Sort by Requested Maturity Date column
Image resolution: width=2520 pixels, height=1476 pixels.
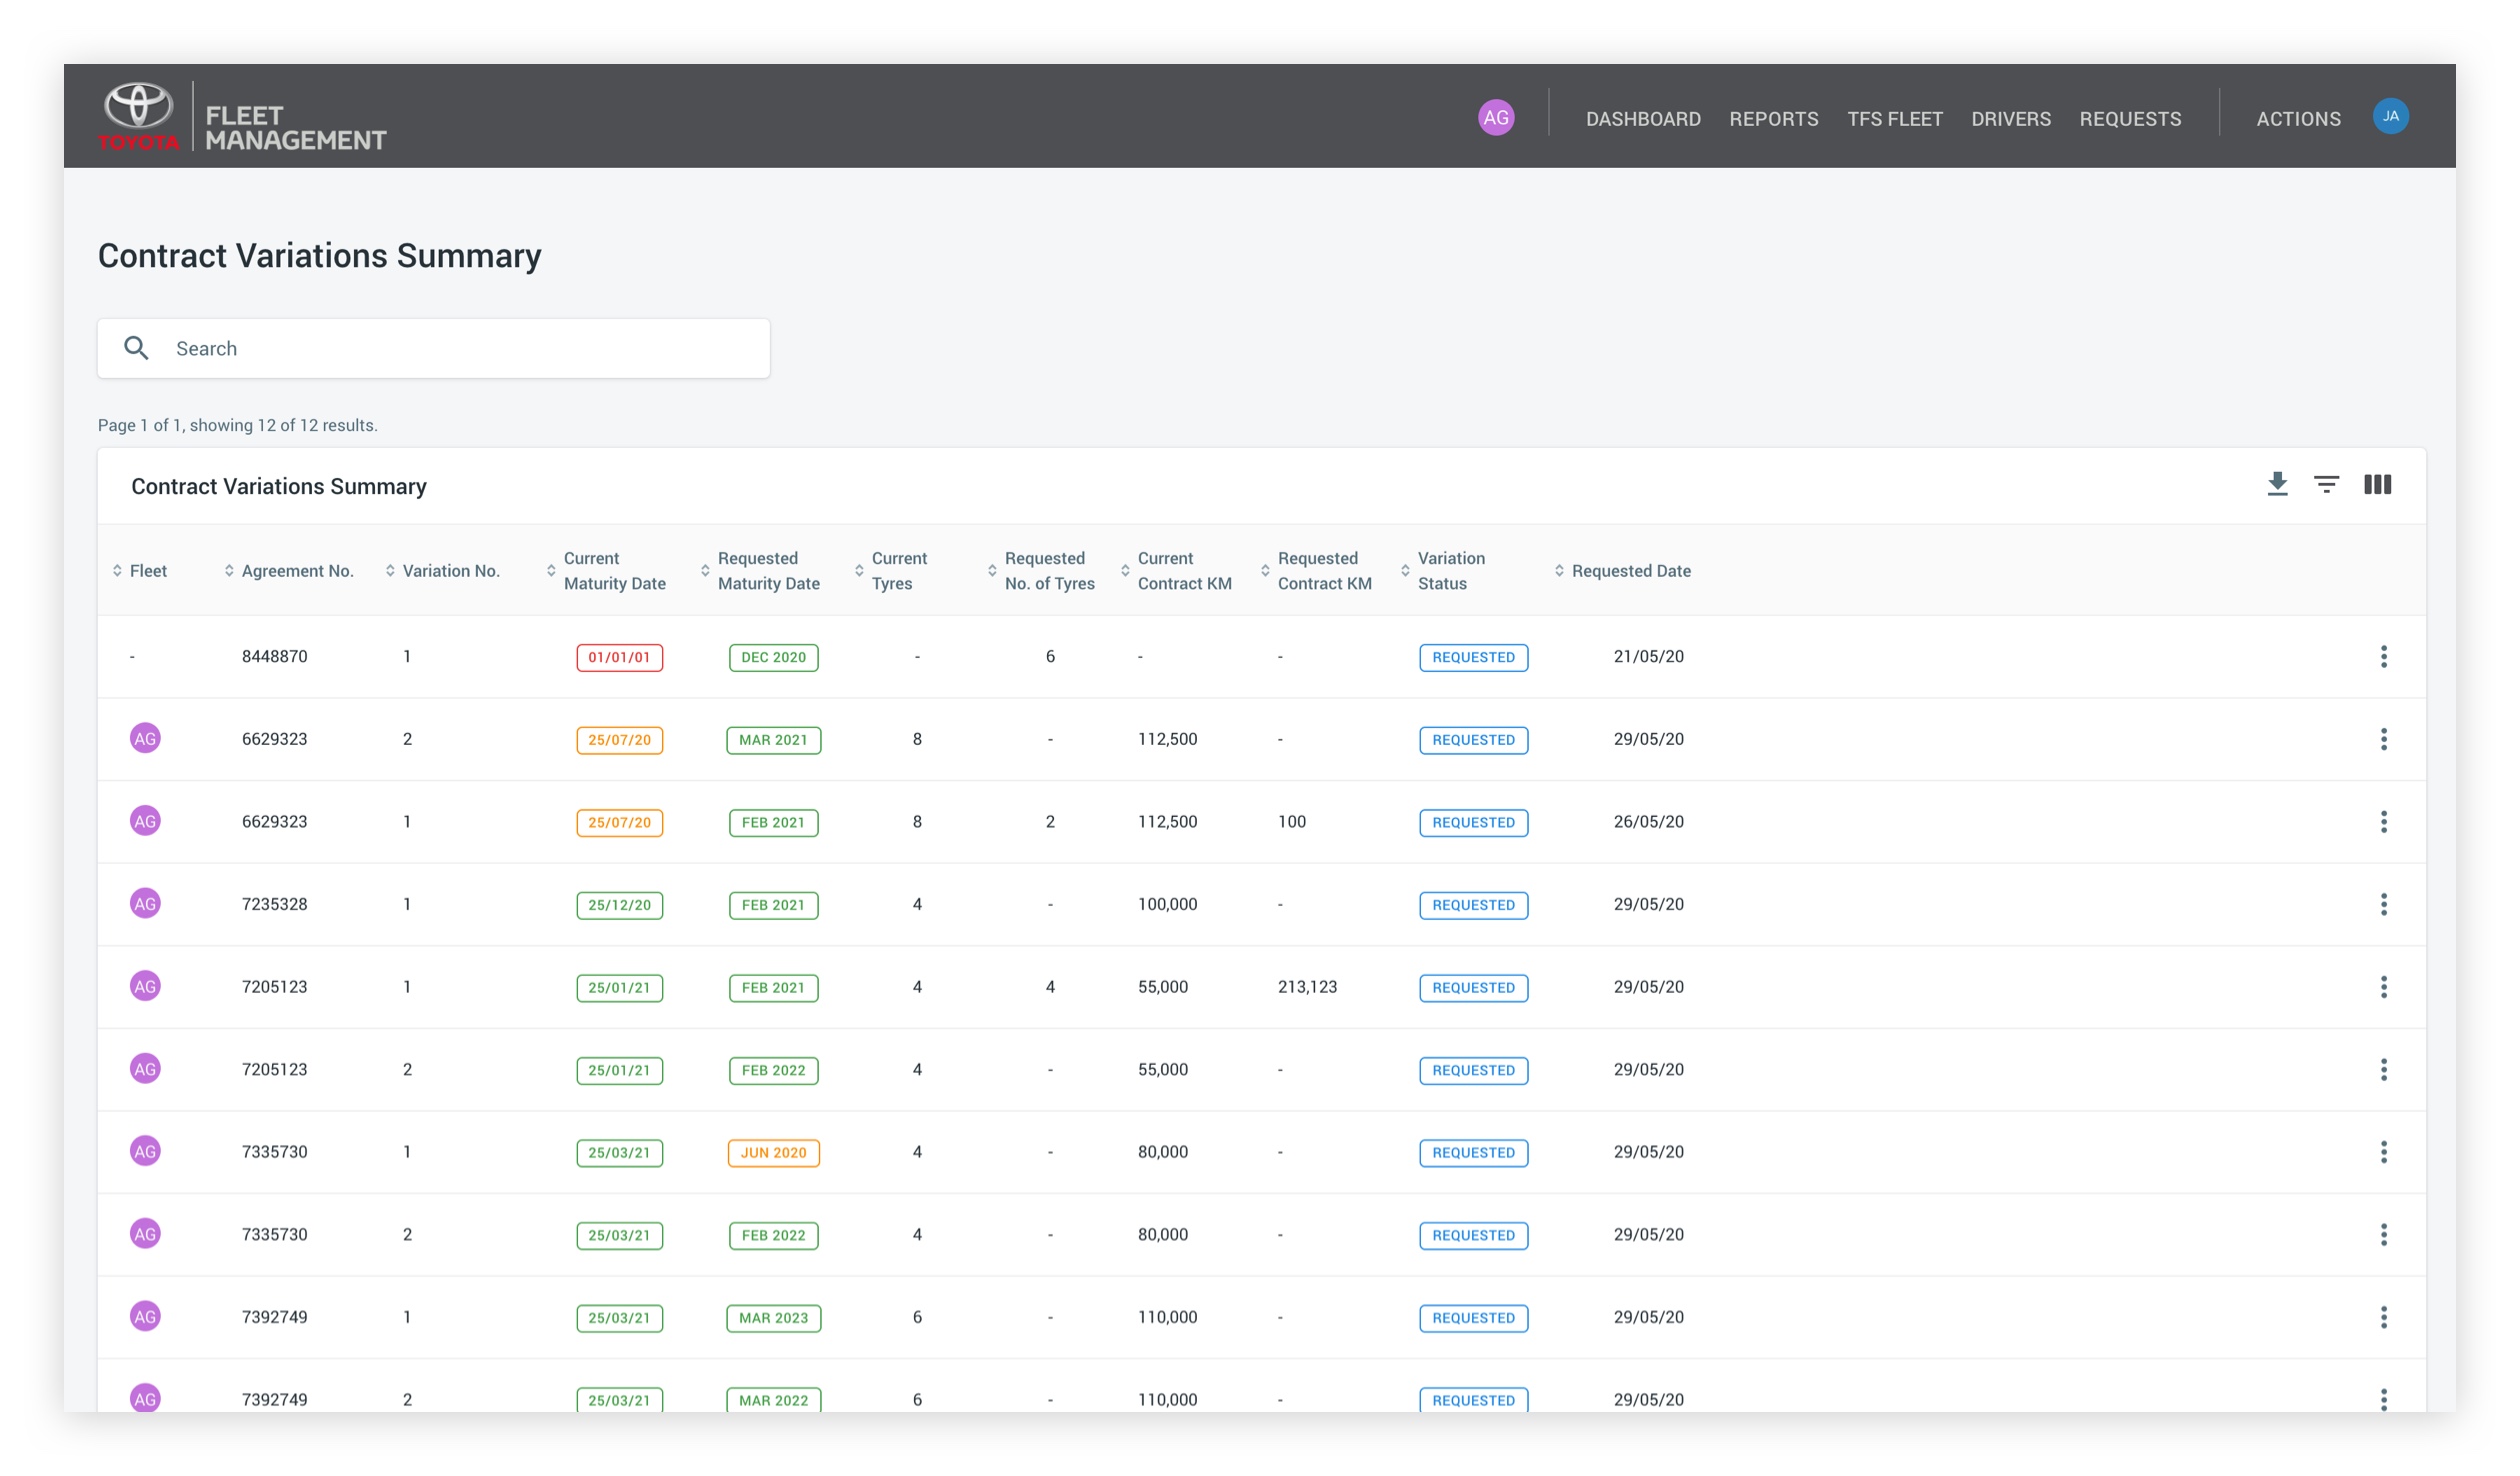tap(760, 571)
